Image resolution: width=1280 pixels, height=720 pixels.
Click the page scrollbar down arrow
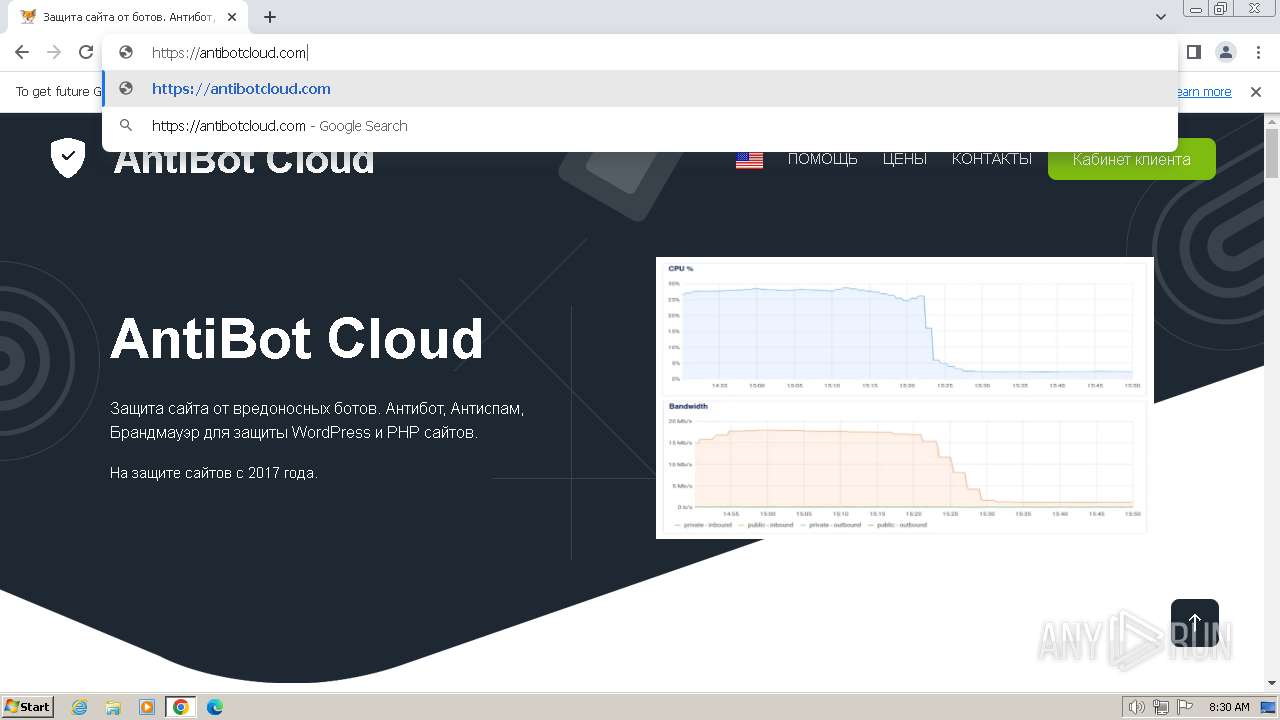[x=1272, y=683]
